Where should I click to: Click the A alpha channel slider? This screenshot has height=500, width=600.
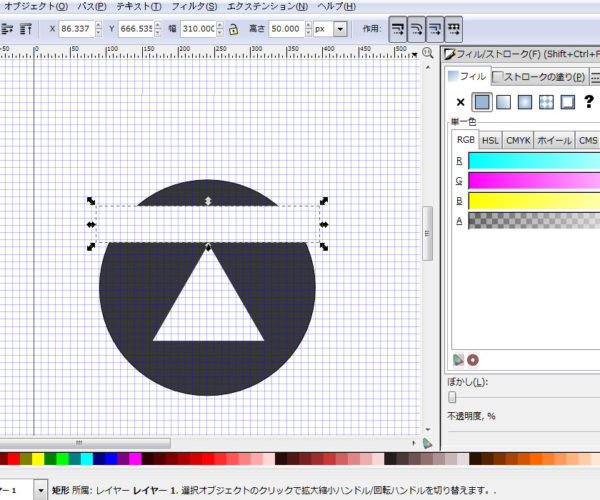534,221
